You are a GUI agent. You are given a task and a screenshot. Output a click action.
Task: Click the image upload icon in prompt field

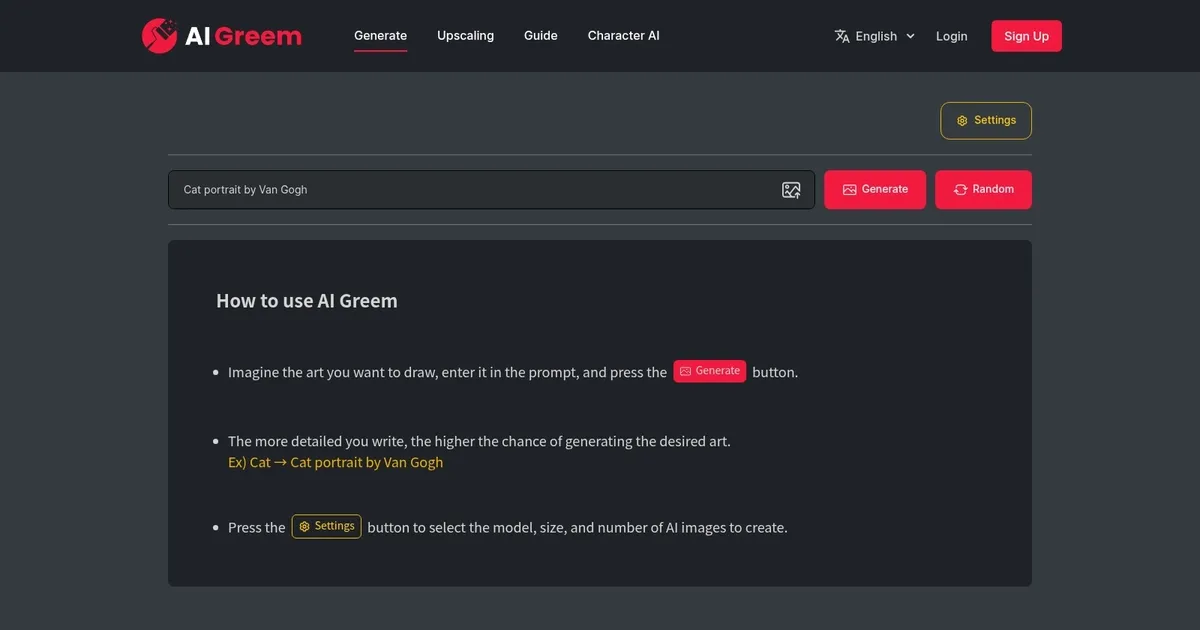coord(791,190)
